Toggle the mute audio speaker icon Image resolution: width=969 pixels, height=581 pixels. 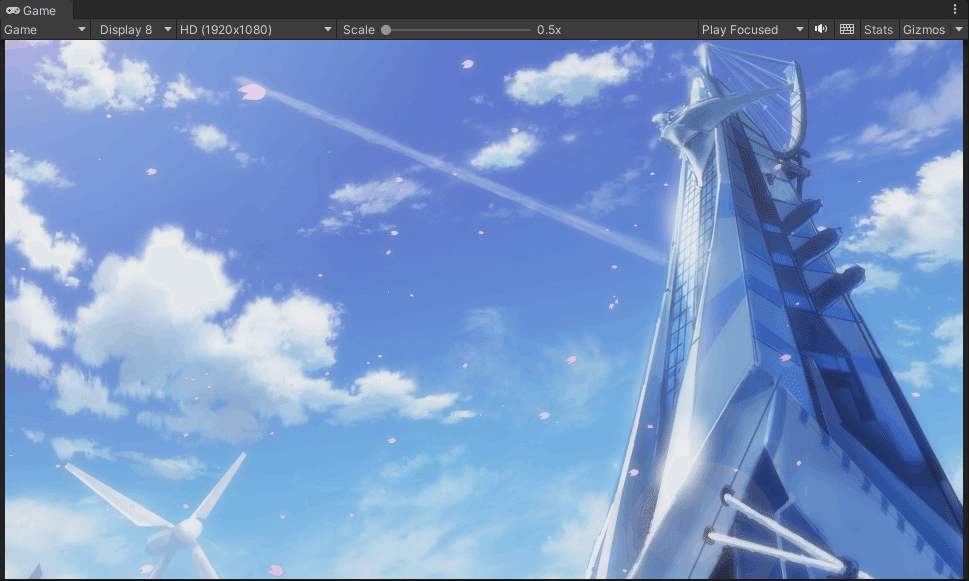[821, 29]
